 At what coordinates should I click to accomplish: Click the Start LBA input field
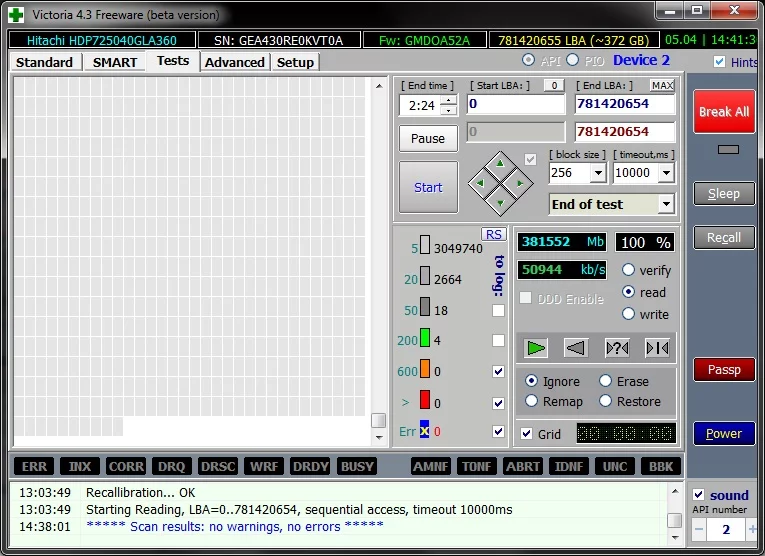pos(515,104)
